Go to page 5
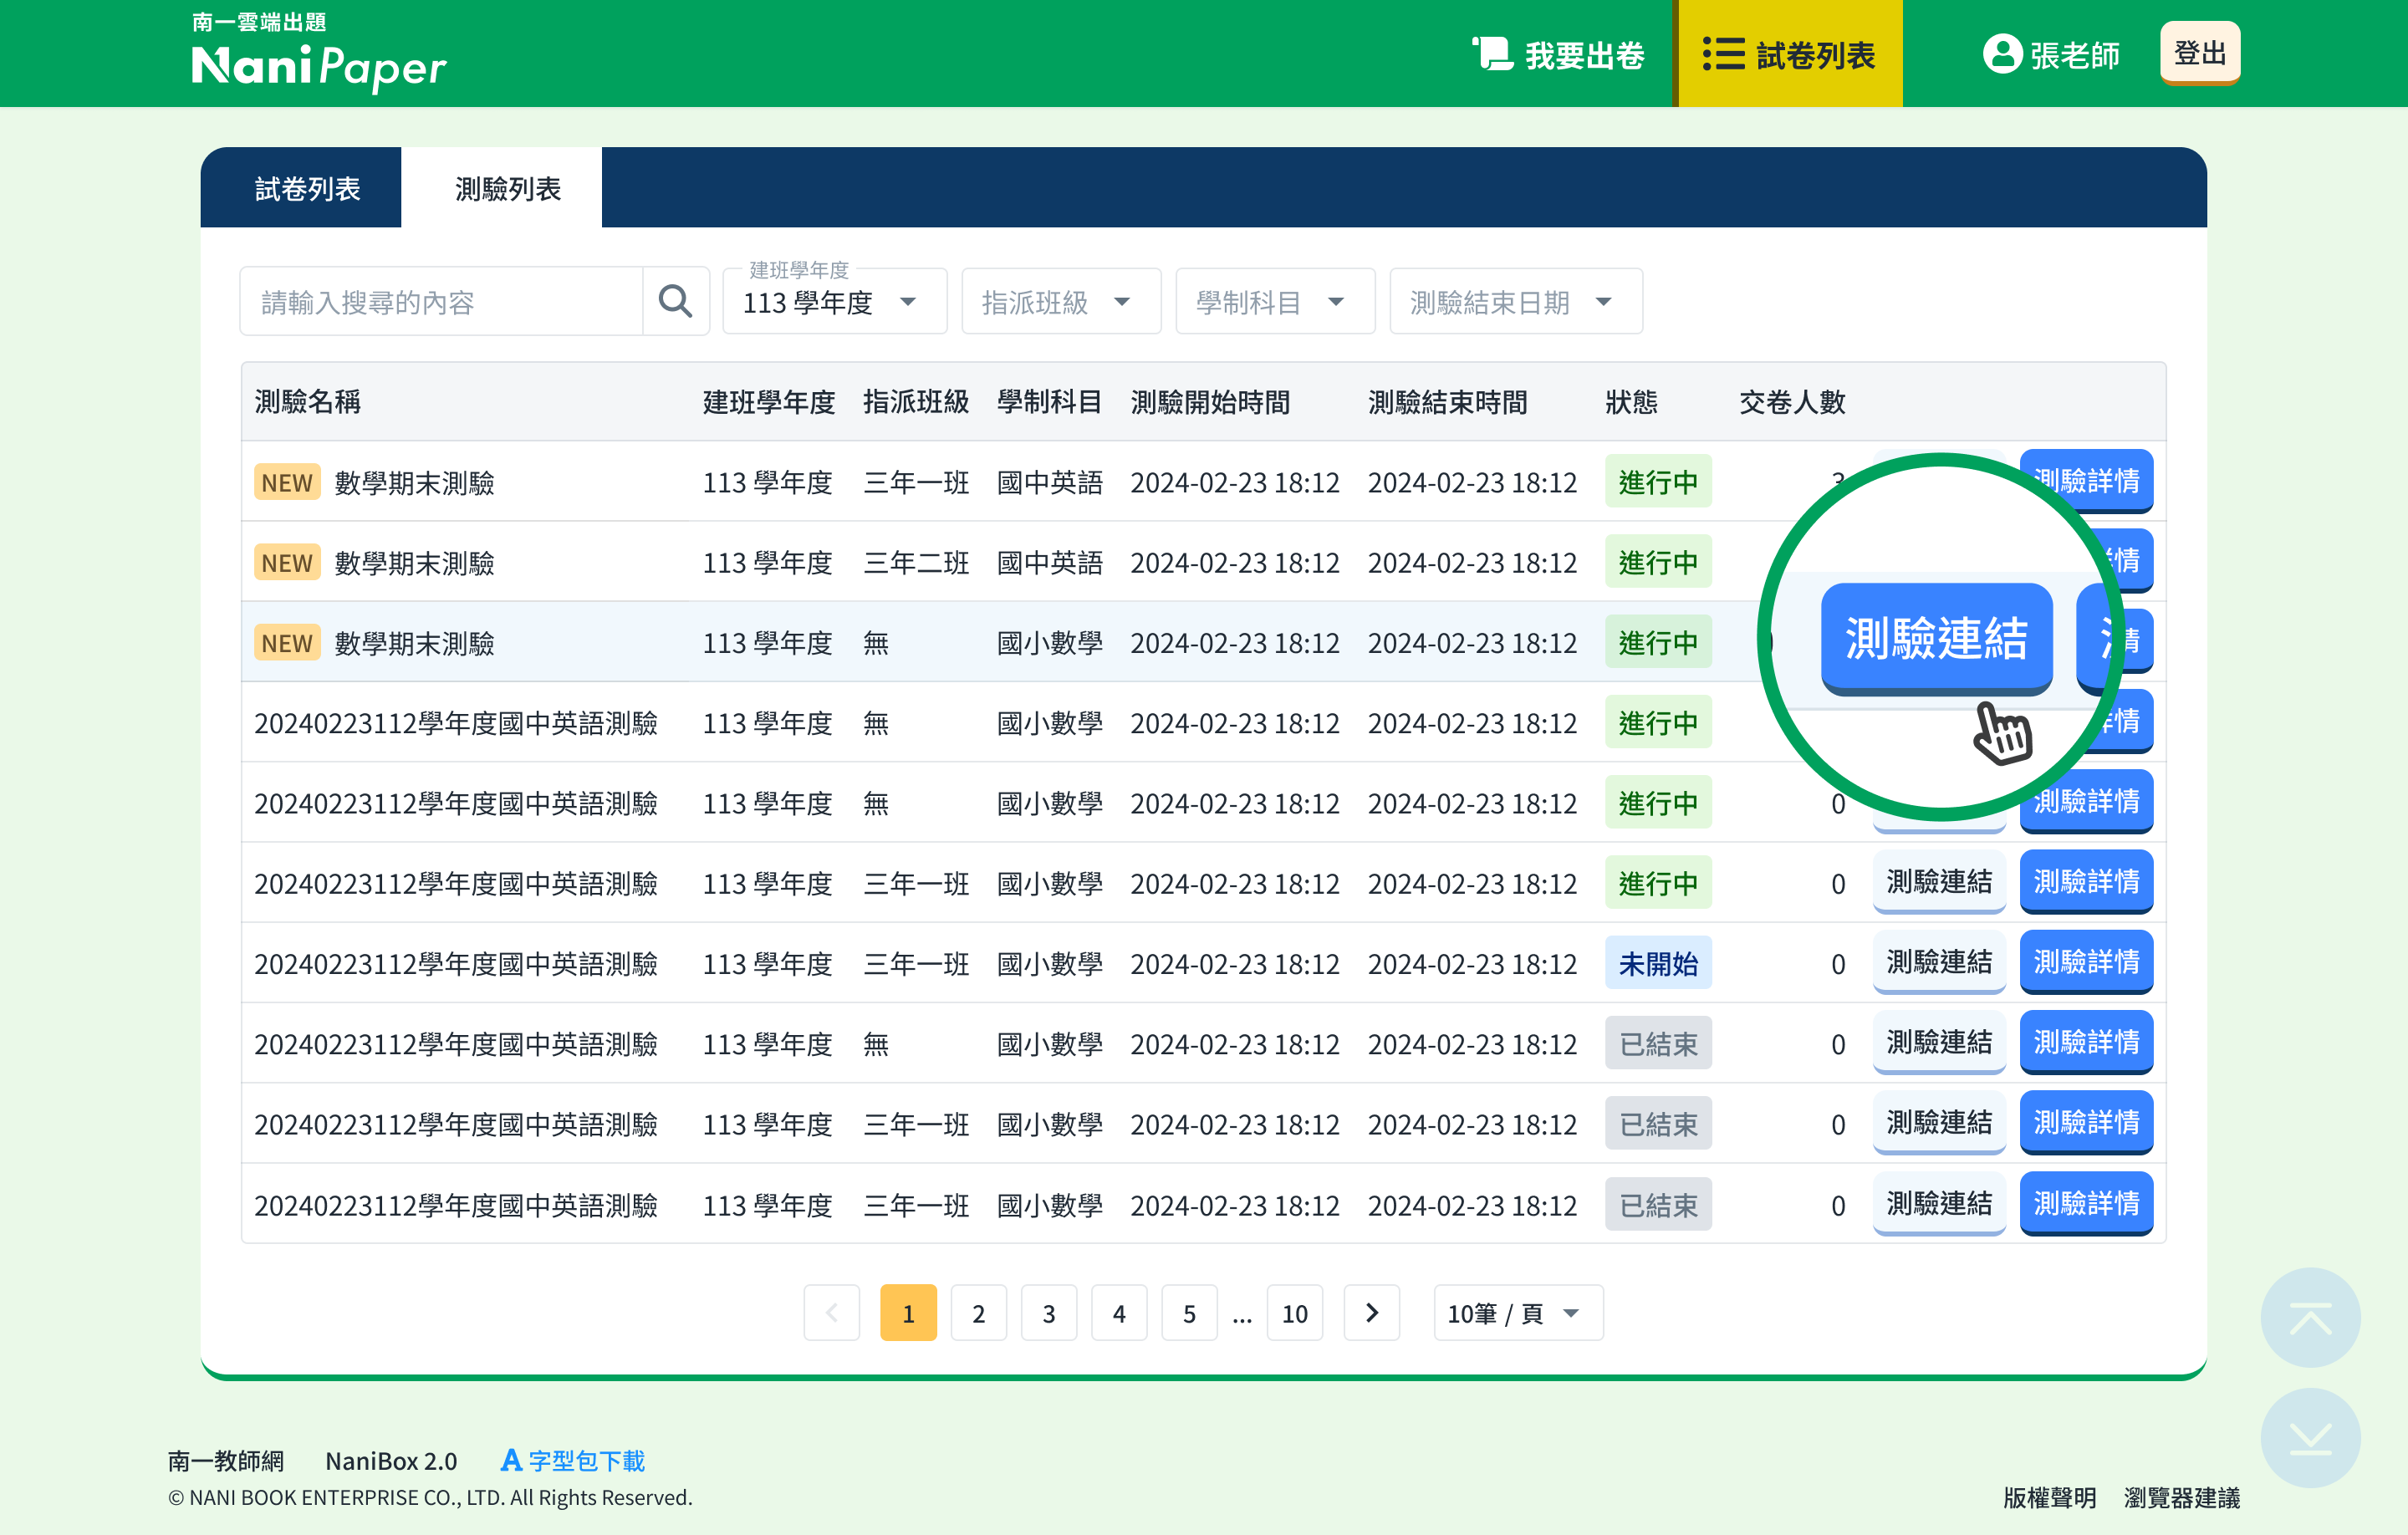This screenshot has width=2408, height=1535. coord(1188,1312)
